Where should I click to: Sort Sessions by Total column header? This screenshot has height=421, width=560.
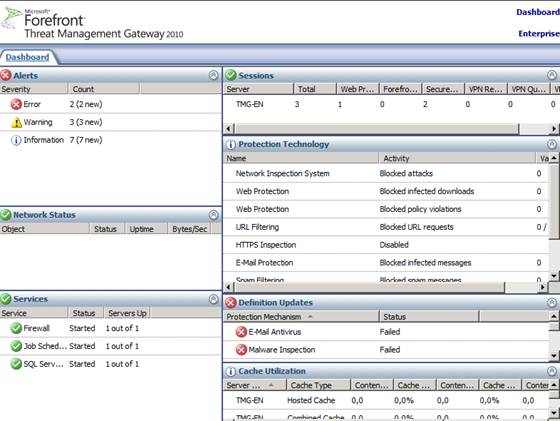[x=315, y=89]
